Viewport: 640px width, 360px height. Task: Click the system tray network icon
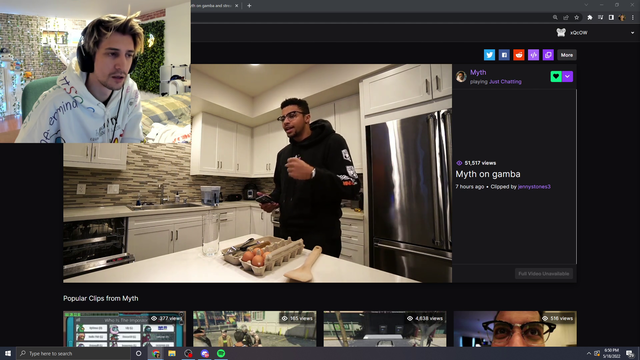(x=597, y=353)
